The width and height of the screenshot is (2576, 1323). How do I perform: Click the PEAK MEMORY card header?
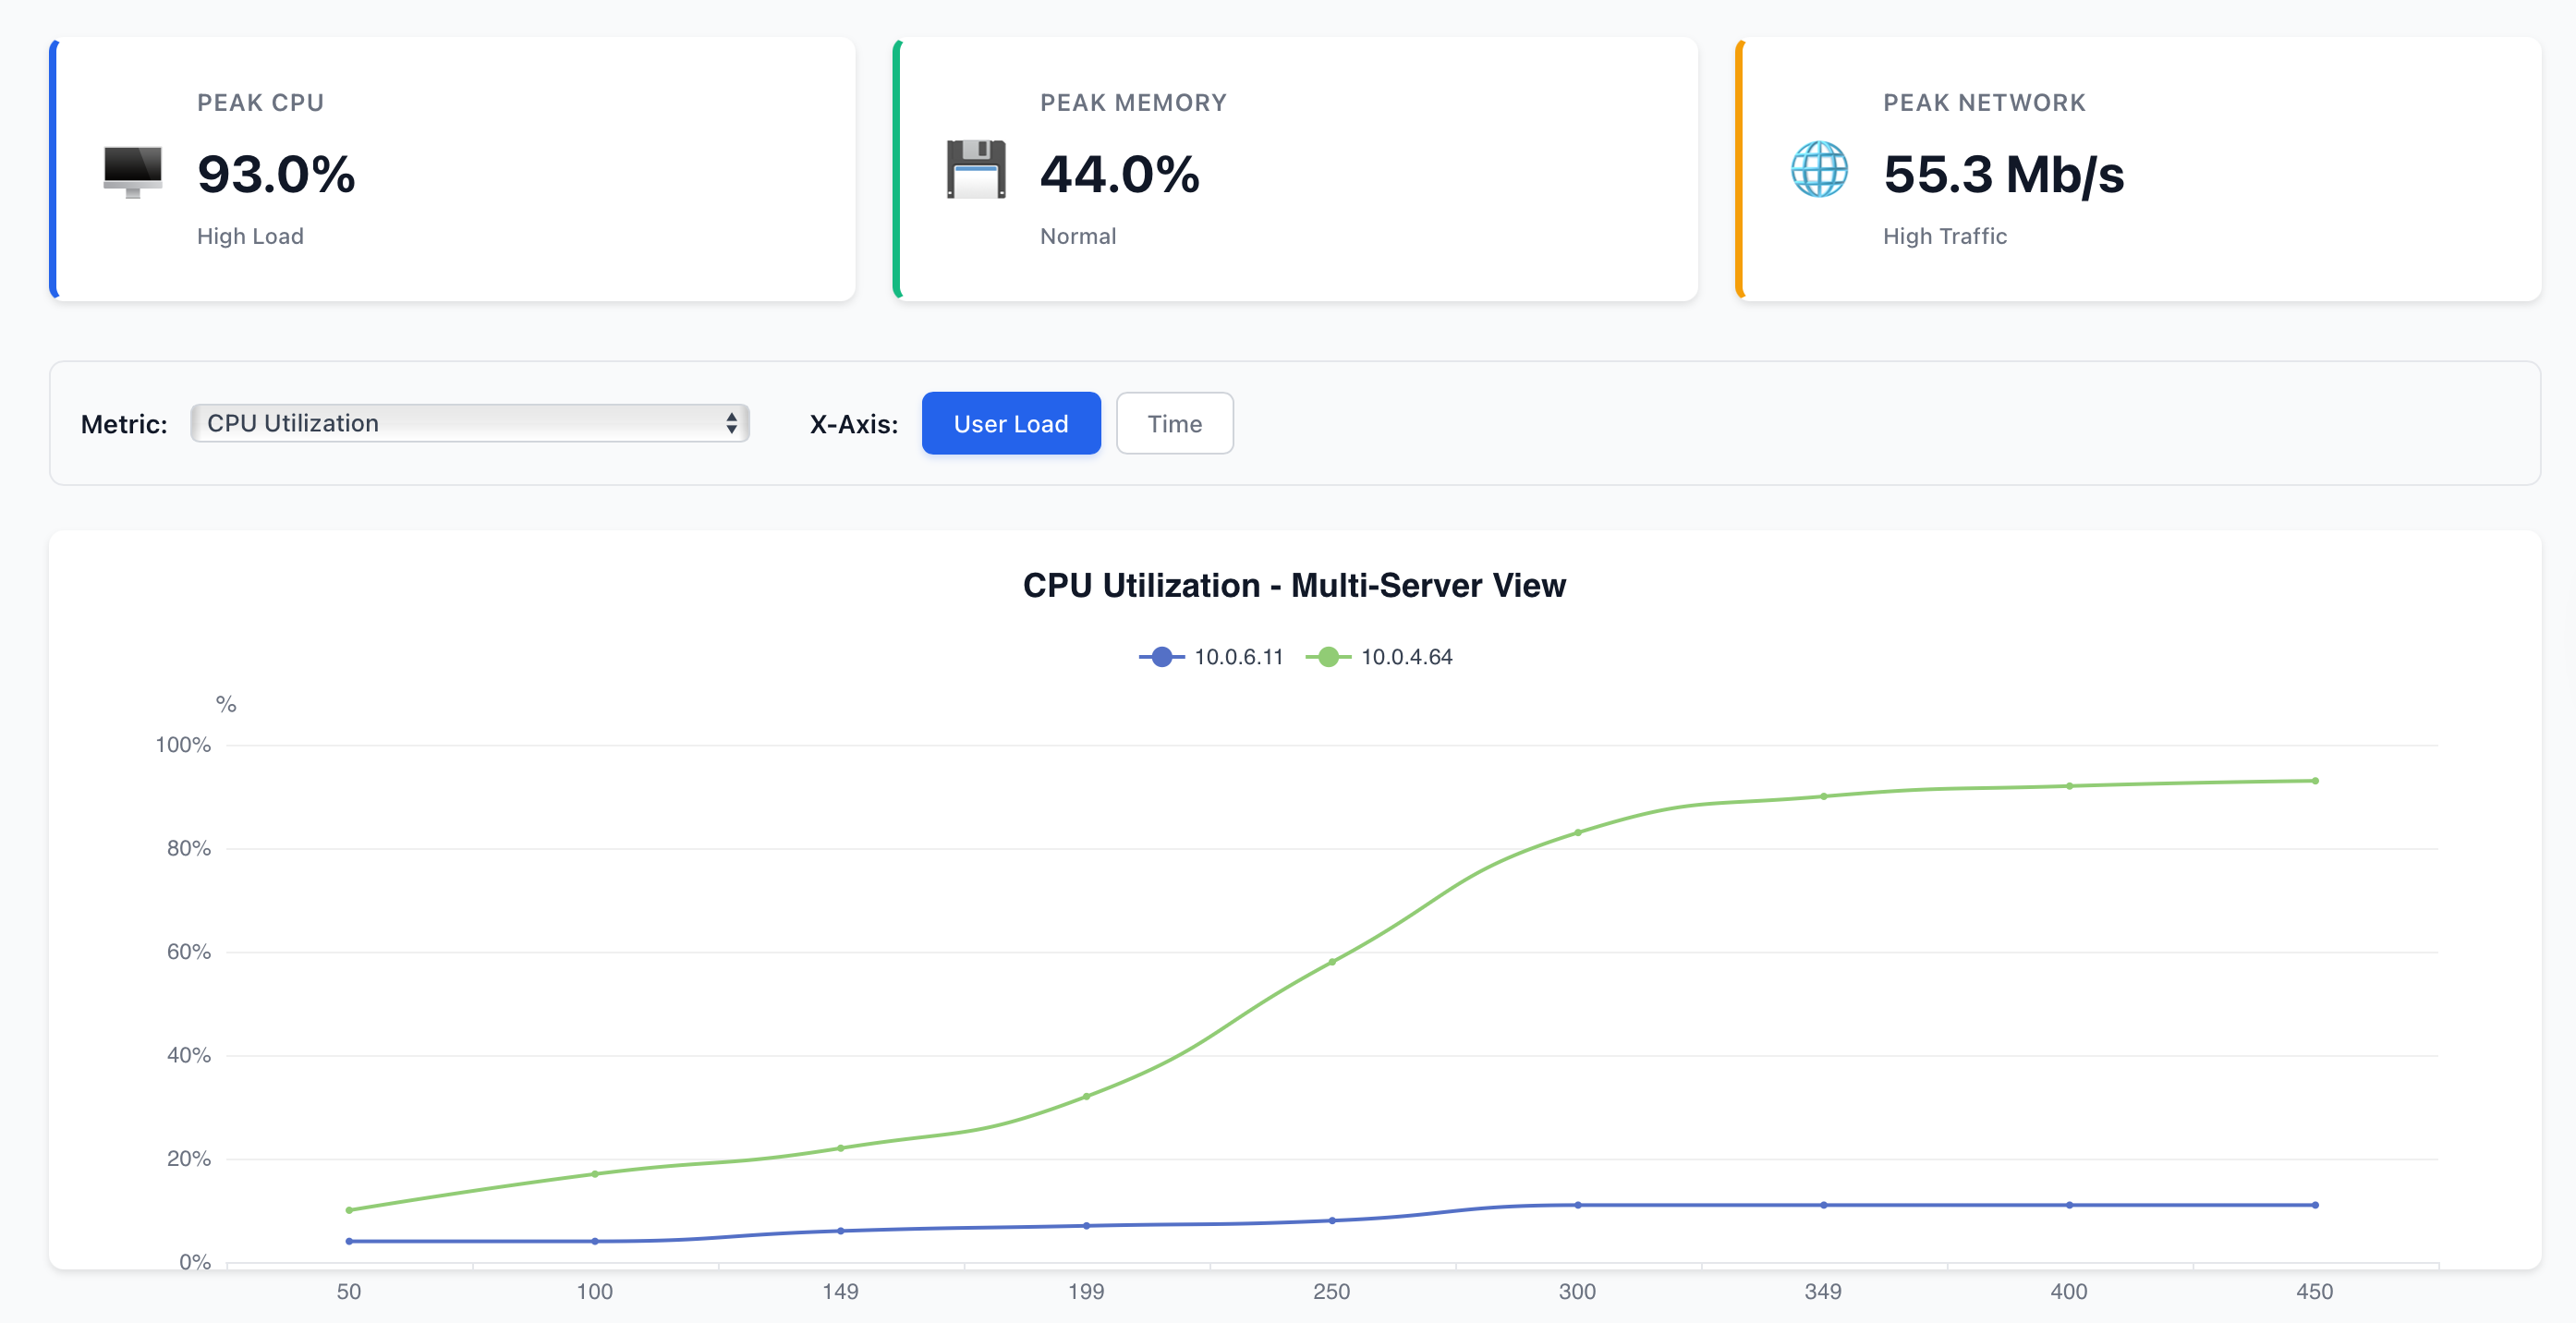(1133, 101)
